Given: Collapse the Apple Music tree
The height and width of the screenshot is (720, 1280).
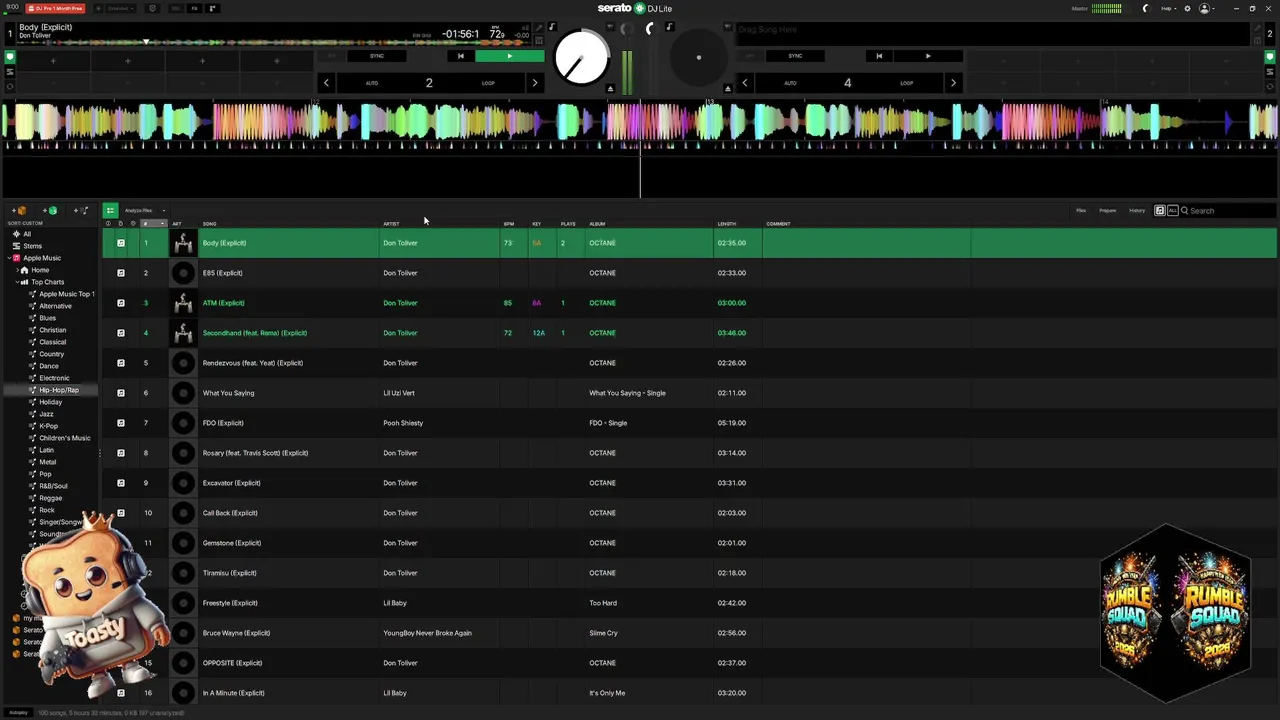Looking at the screenshot, I should coord(9,258).
